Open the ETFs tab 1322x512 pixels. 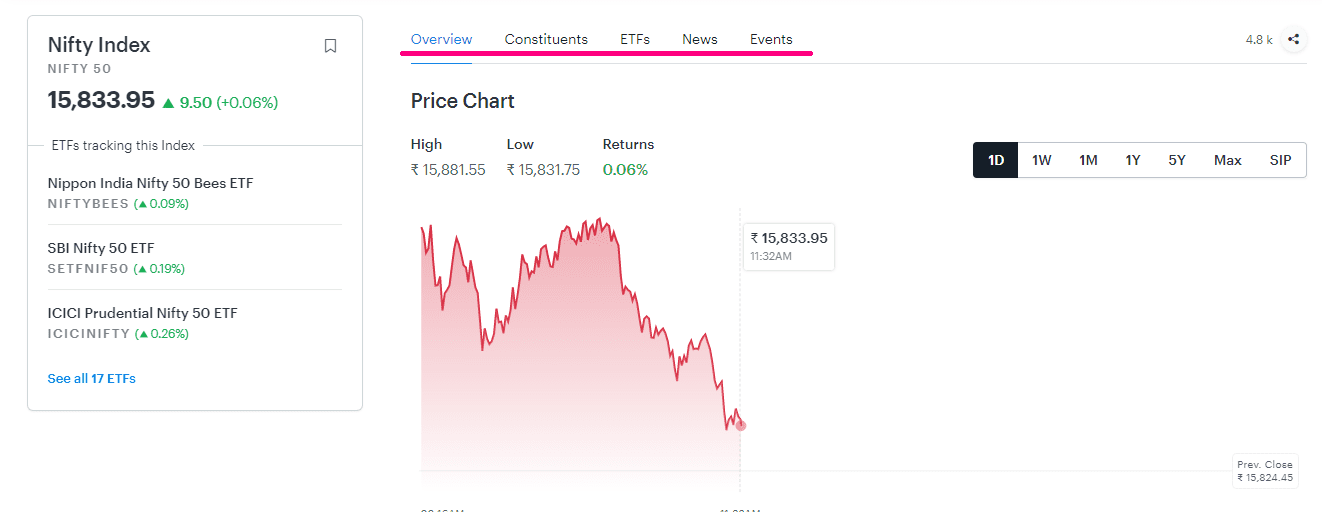click(635, 39)
